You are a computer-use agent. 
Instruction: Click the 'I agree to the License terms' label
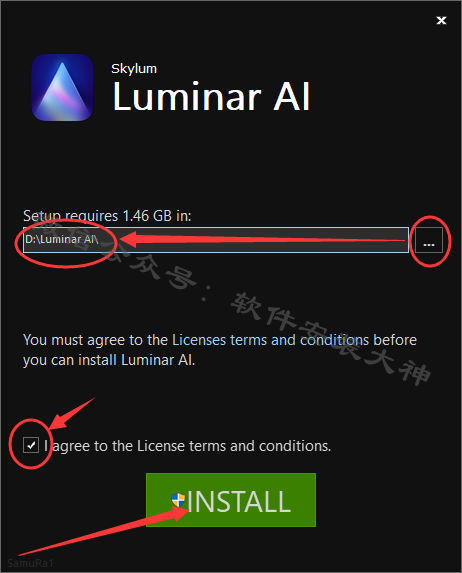188,446
